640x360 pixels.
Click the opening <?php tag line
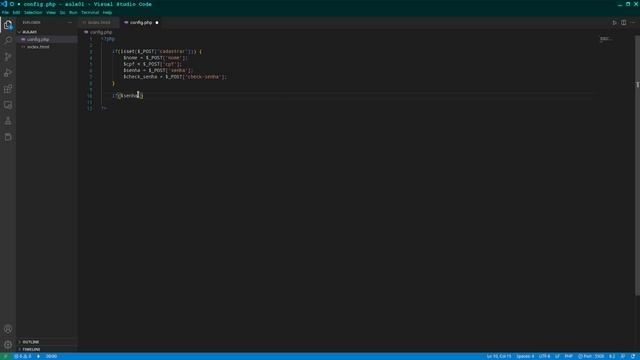109,39
